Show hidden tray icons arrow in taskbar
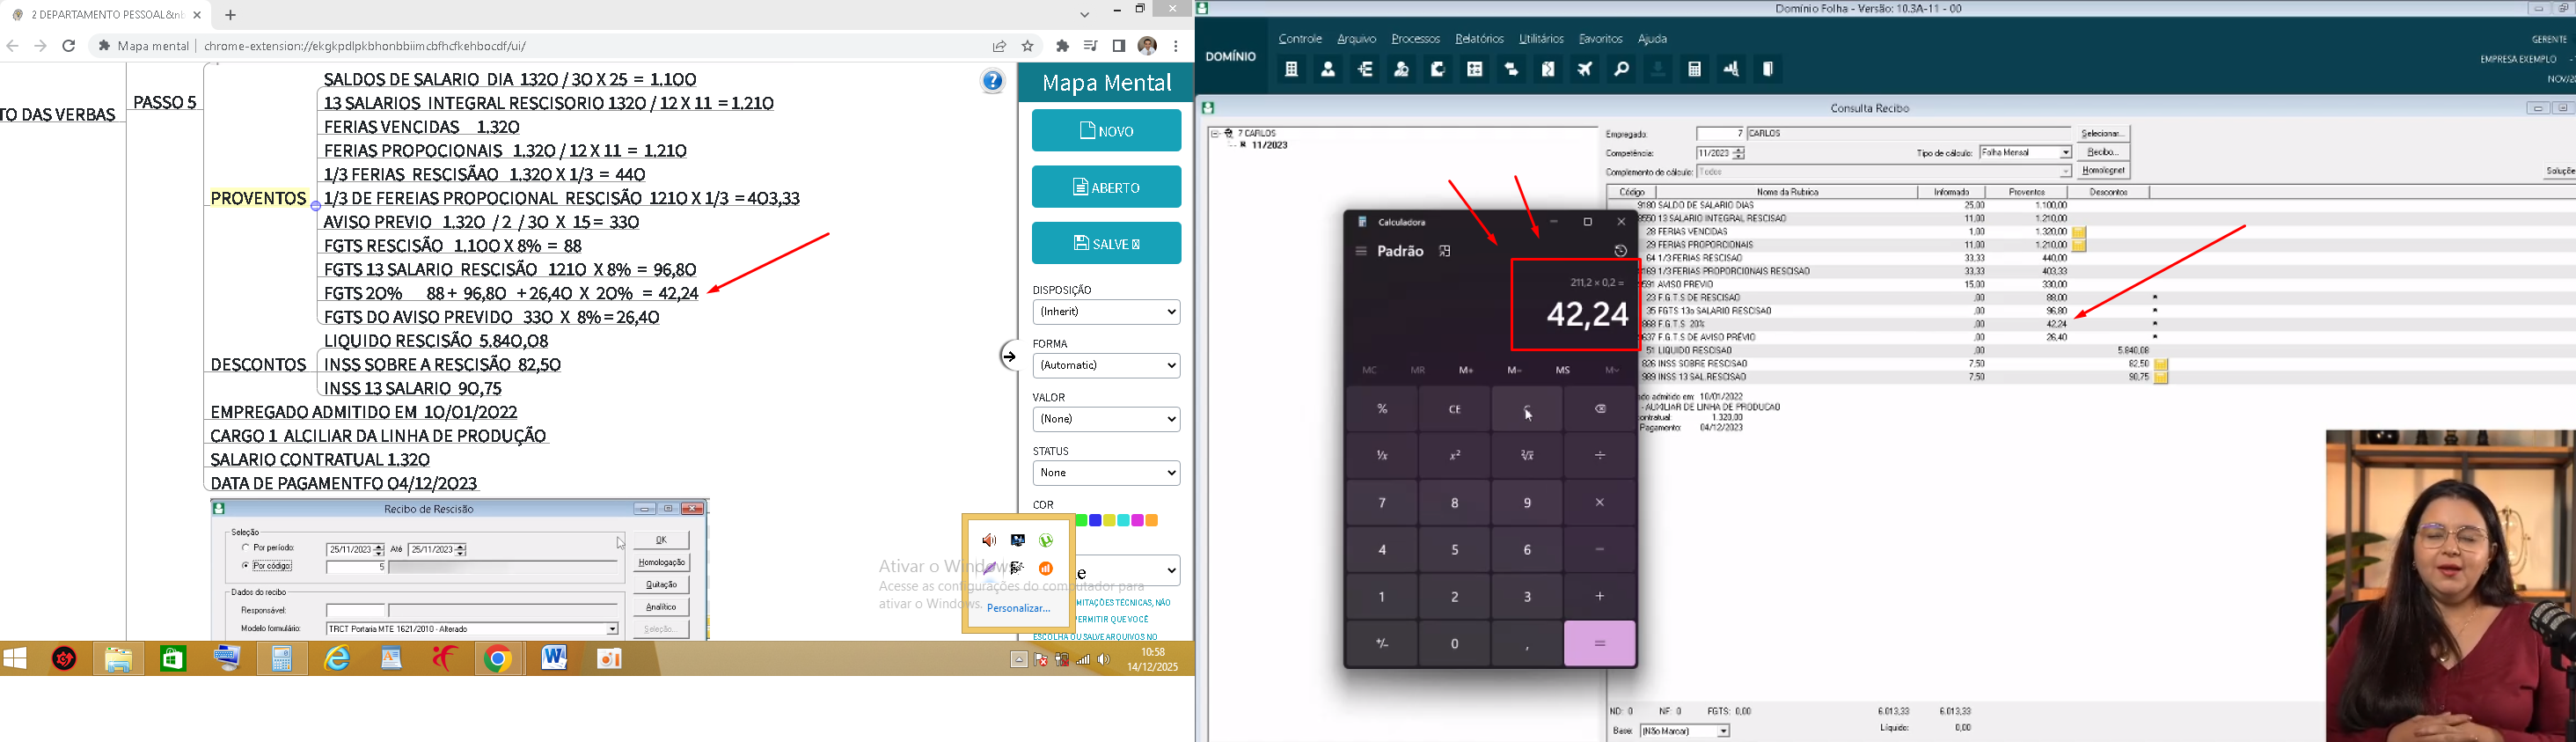 (x=1019, y=660)
